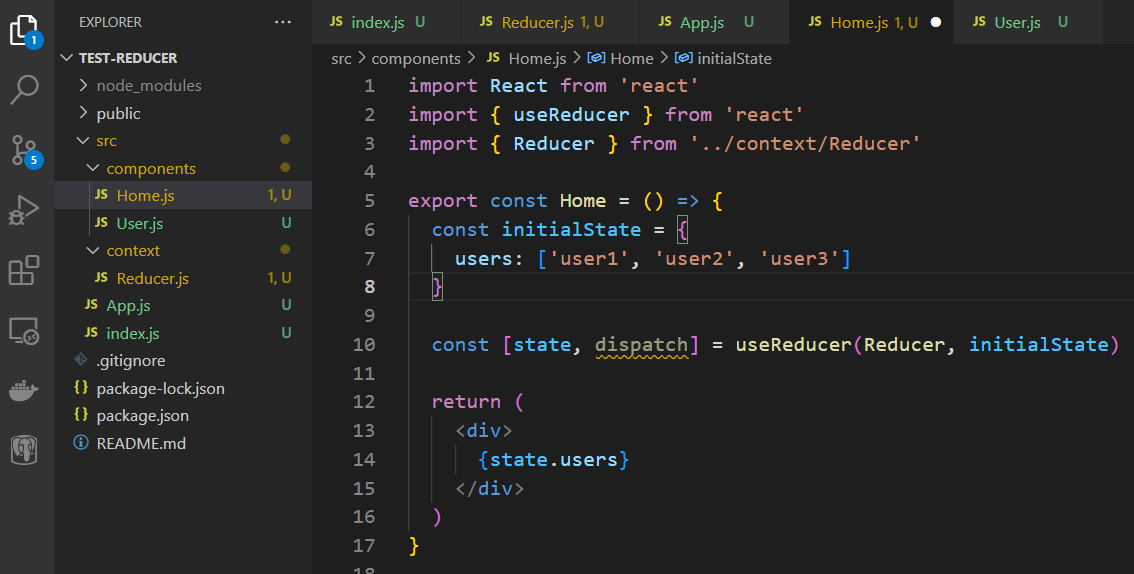1134x574 pixels.
Task: Click {state.users} on line 14
Action: click(554, 459)
